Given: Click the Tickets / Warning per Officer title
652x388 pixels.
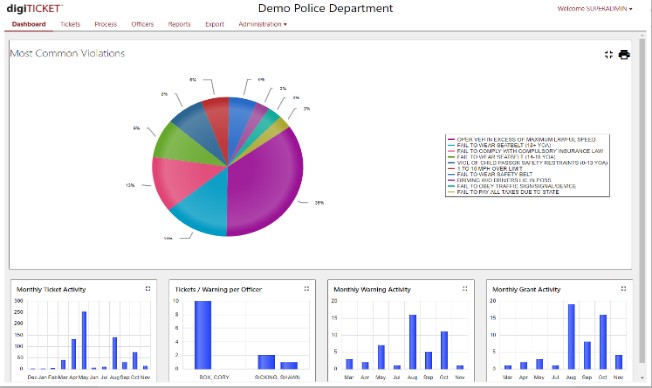Looking at the screenshot, I should pos(218,289).
